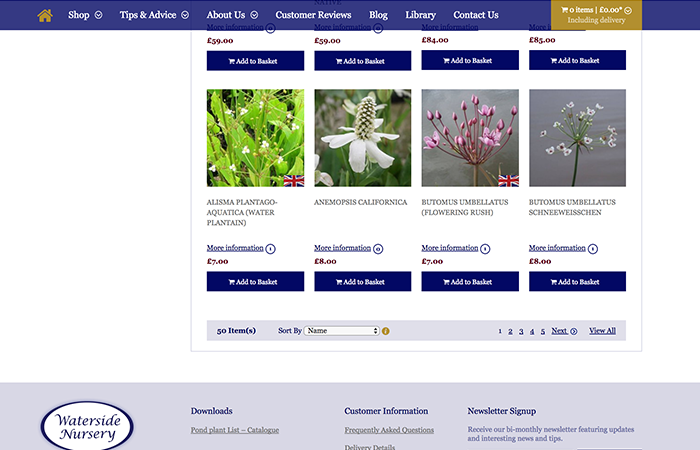Open the Shop menu

pyautogui.click(x=79, y=15)
